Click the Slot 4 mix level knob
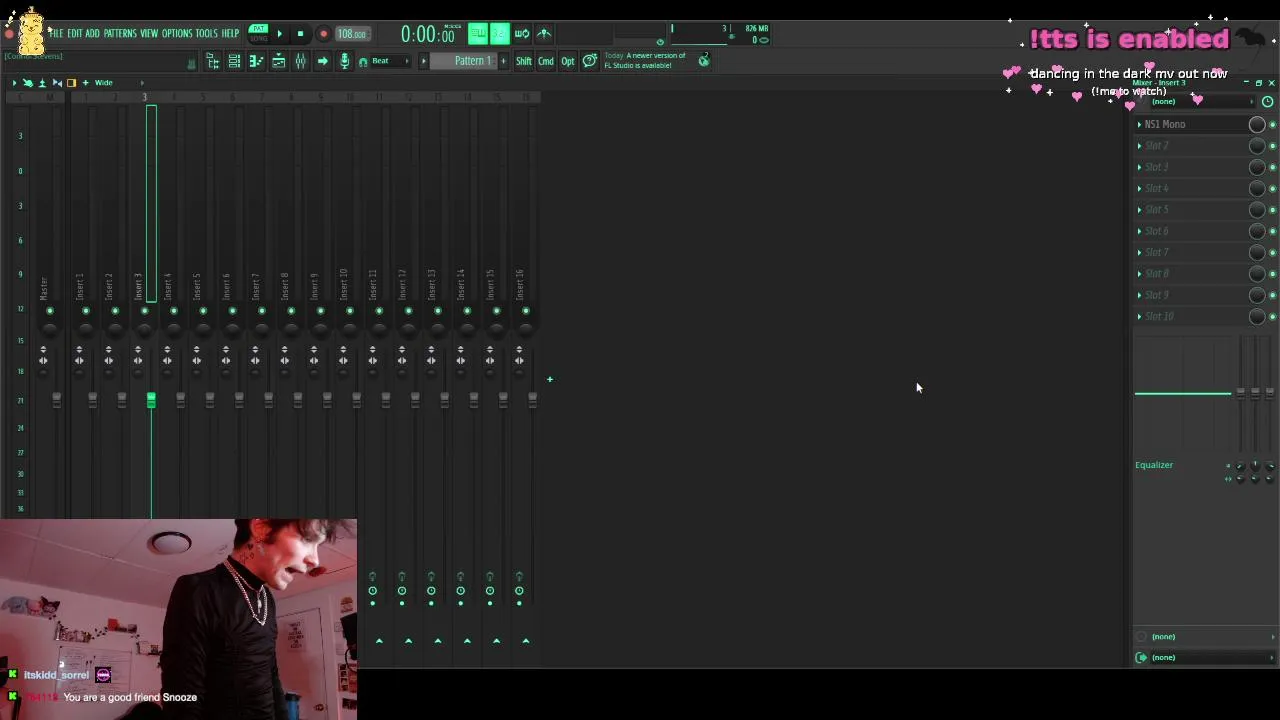The image size is (1280, 720). [1257, 189]
